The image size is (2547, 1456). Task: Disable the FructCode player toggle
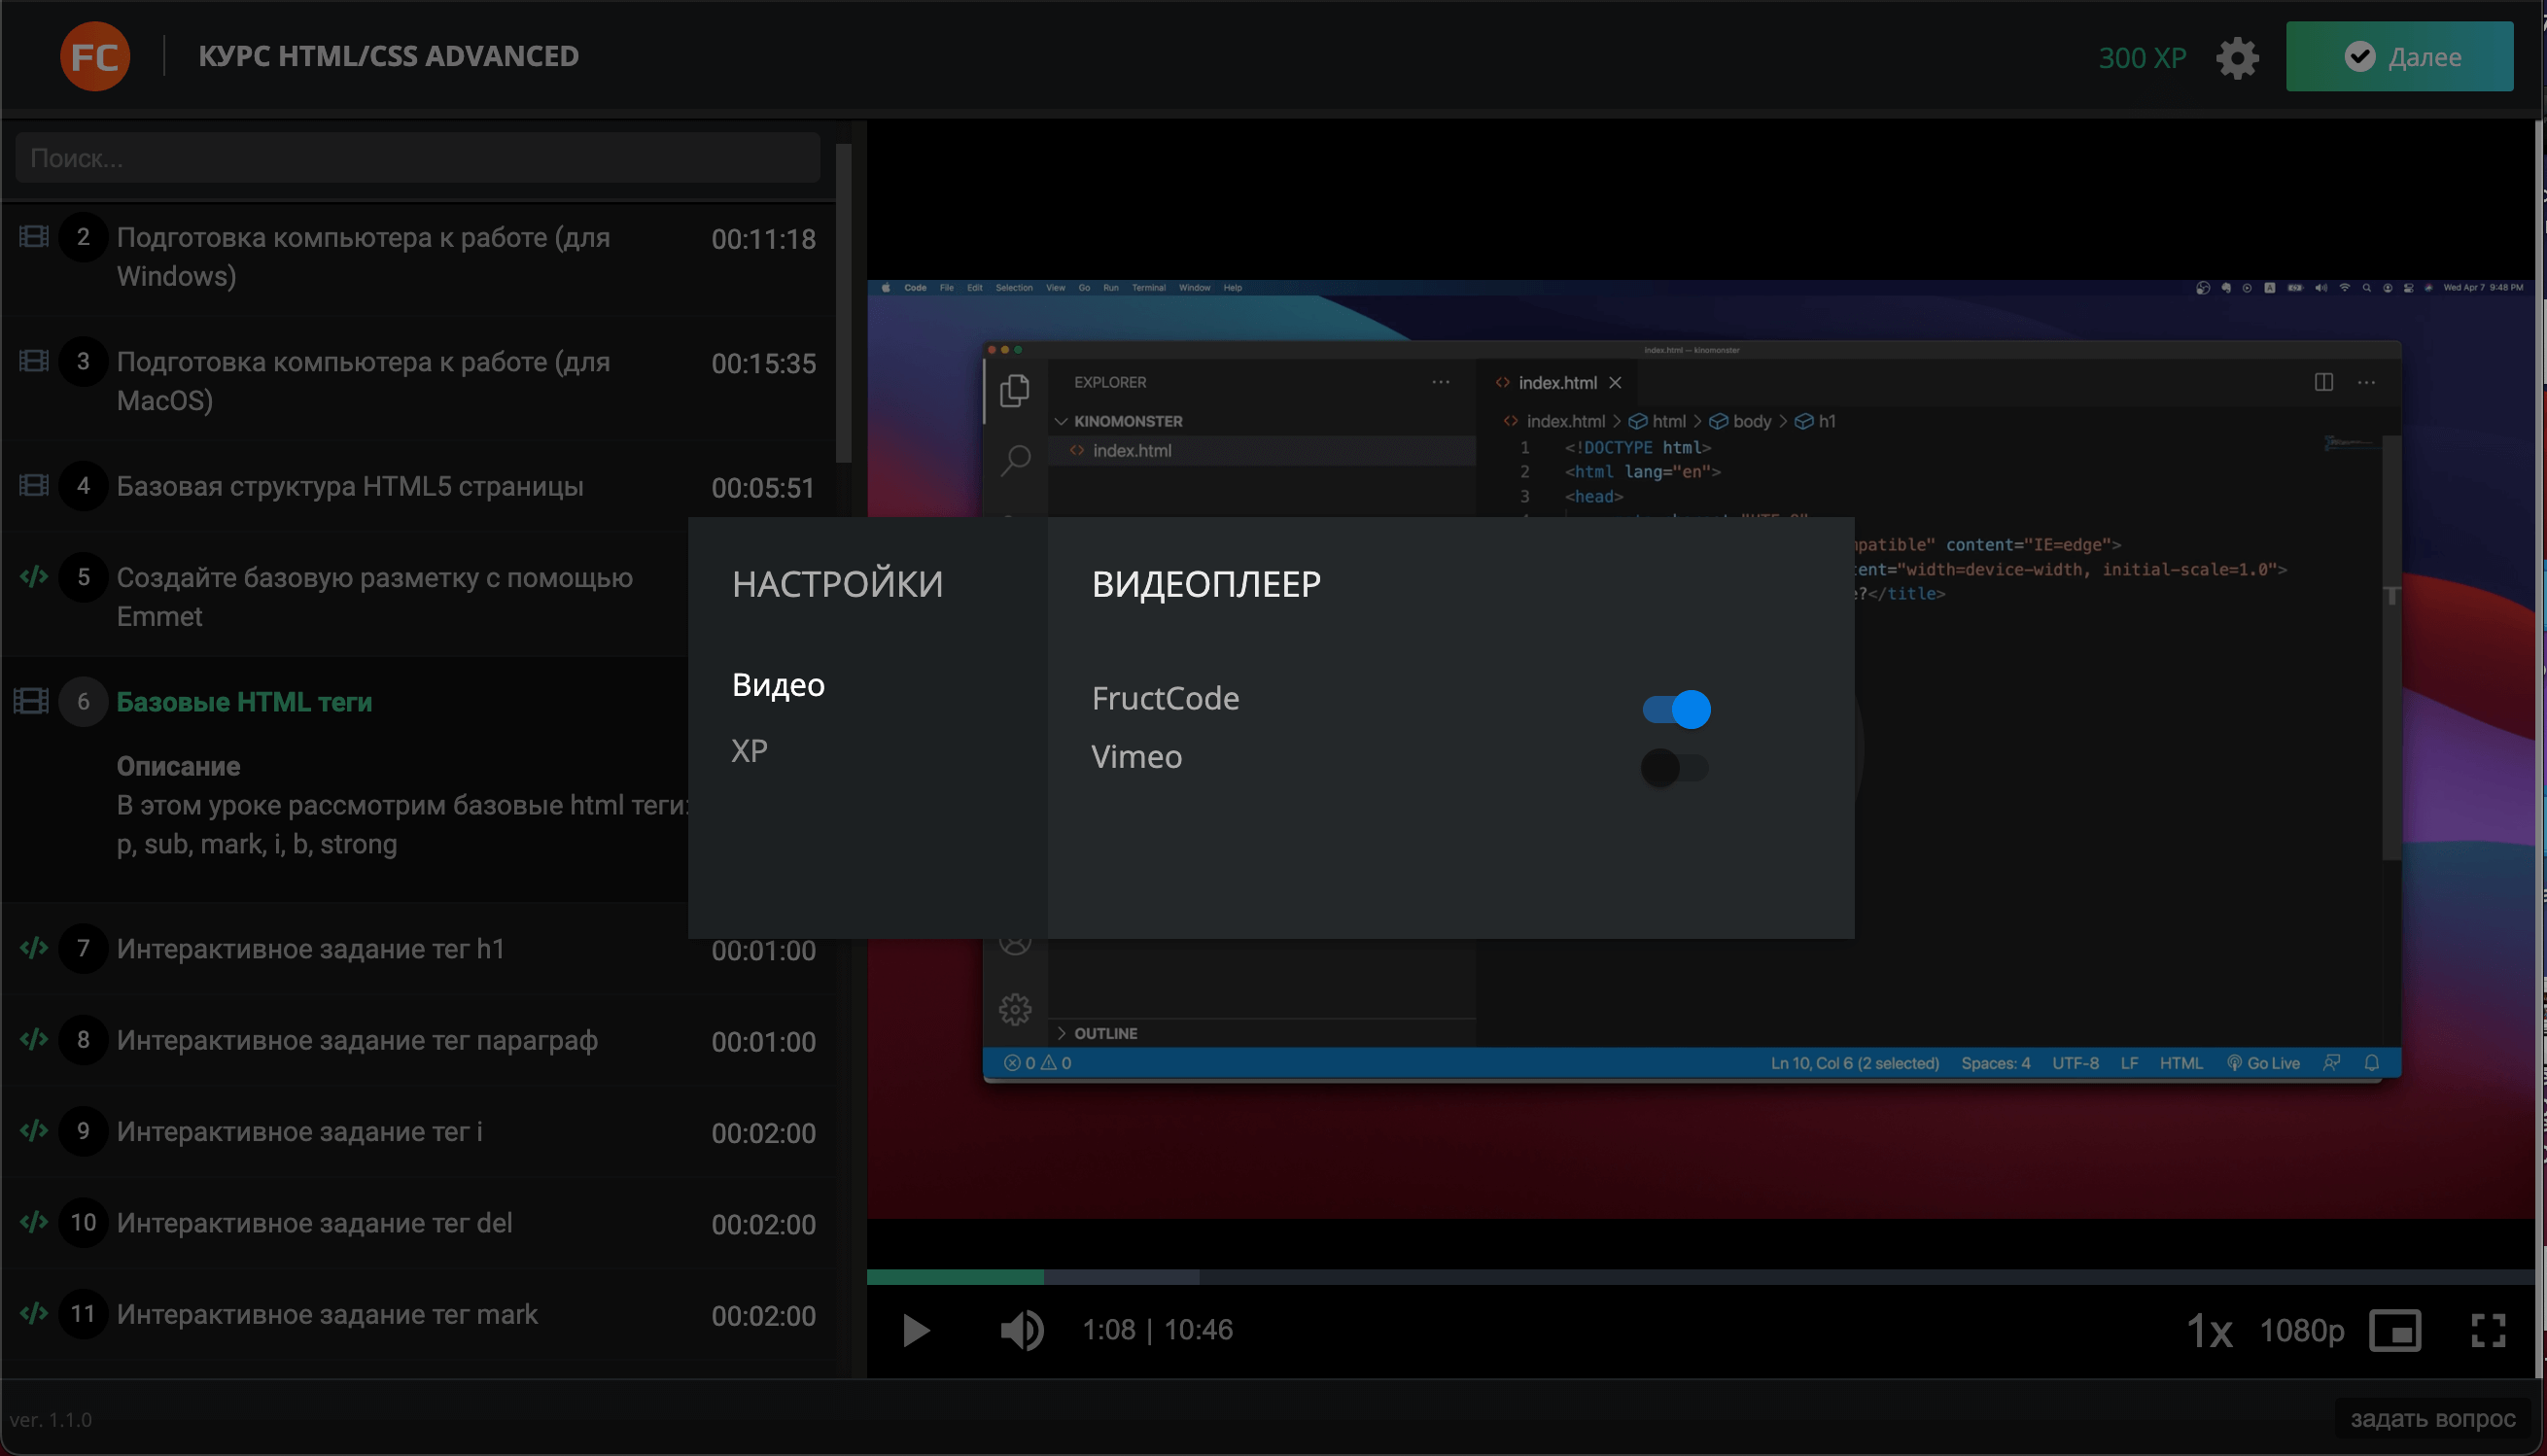coord(1676,709)
